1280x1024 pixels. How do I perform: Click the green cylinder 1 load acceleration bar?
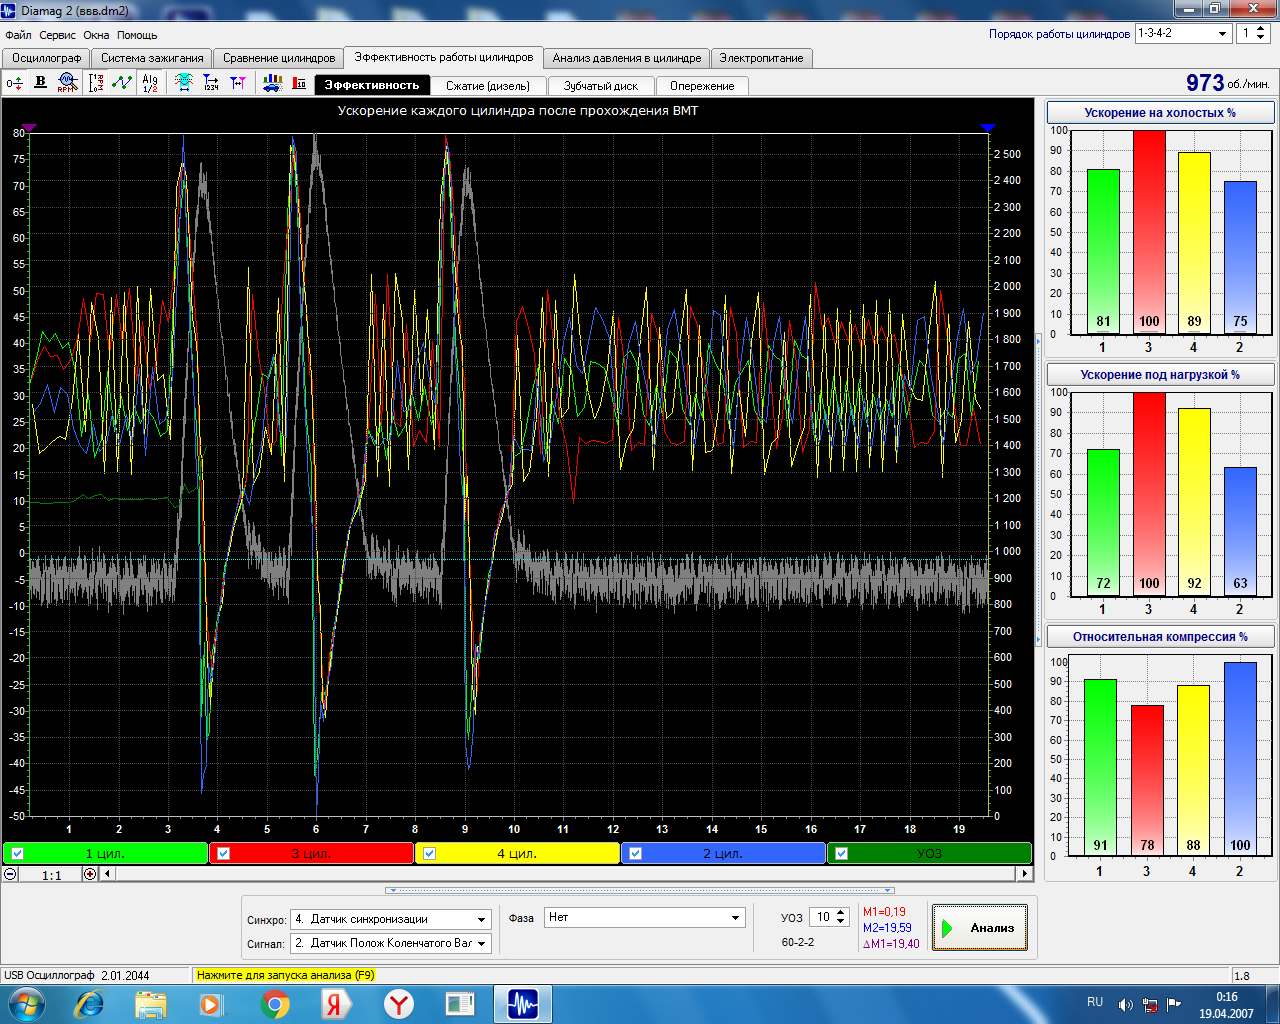click(1103, 523)
